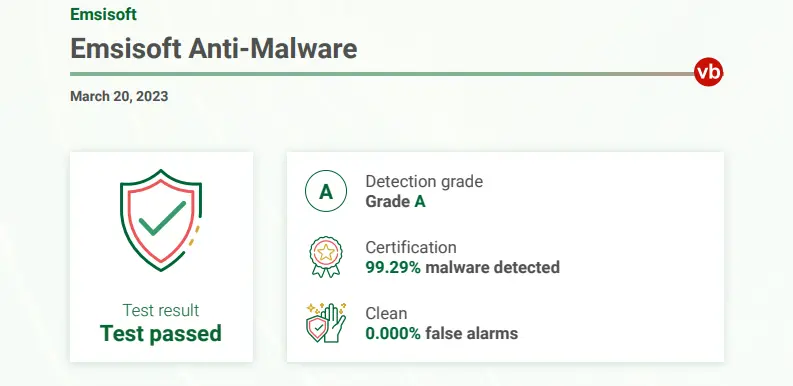Screen dimensions: 793x386
Task: Click the certification ribbon star icon
Action: (326, 256)
